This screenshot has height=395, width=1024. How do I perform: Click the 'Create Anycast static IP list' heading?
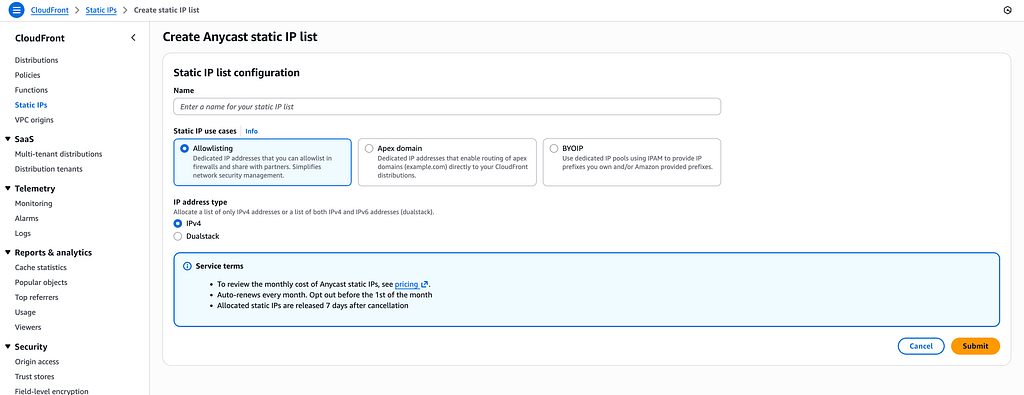(240, 37)
